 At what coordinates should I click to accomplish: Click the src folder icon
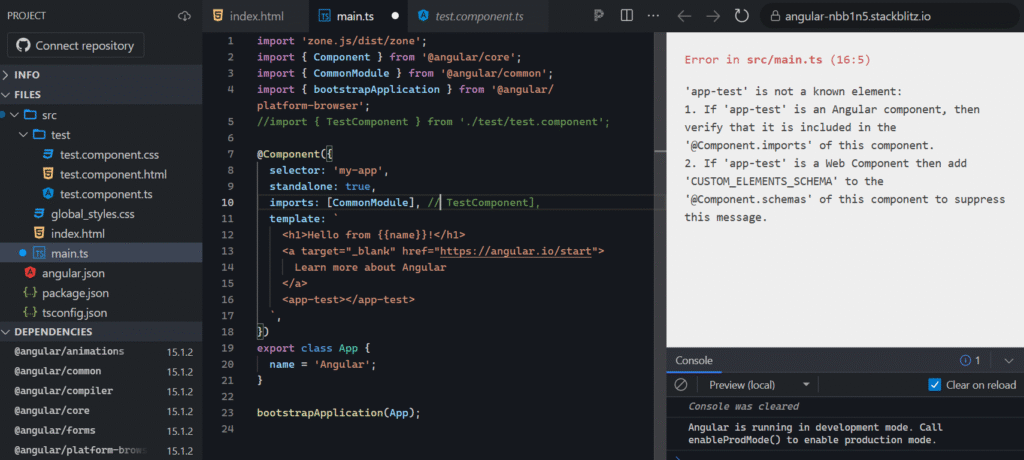coord(29,115)
